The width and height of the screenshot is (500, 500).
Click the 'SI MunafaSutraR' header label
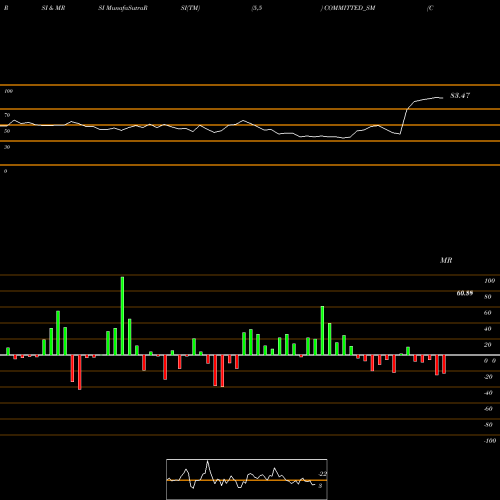tap(123, 8)
